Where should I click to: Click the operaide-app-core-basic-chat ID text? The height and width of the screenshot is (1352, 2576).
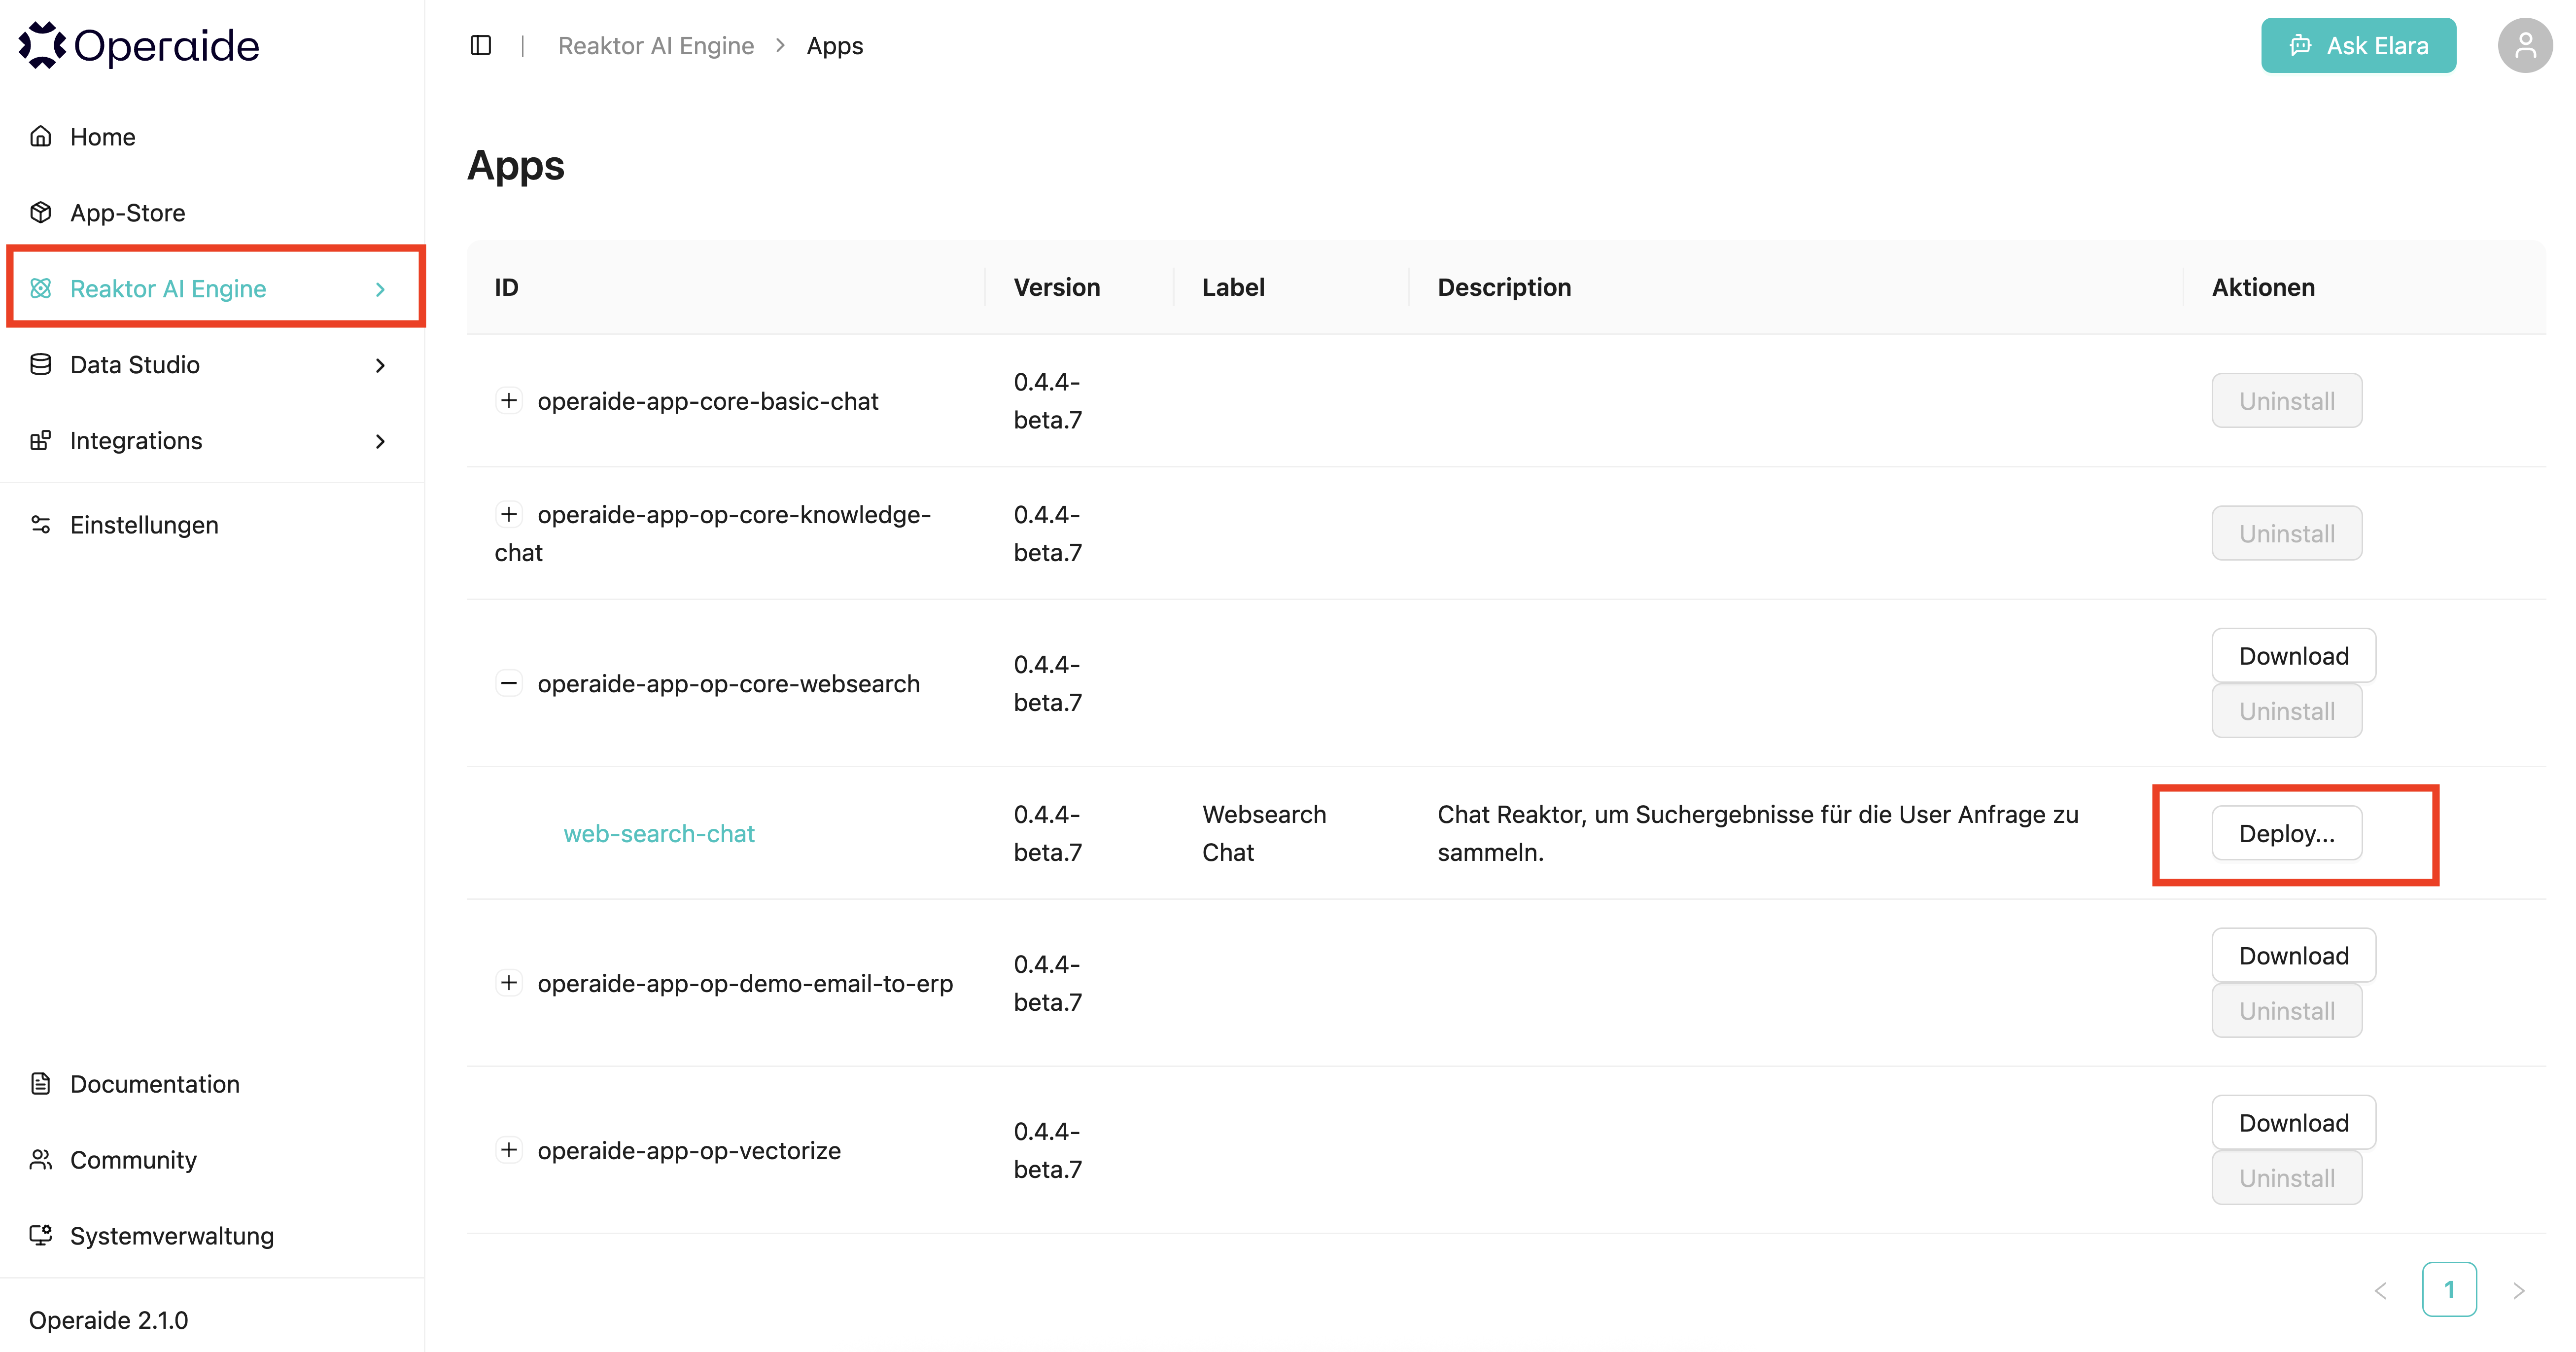708,401
